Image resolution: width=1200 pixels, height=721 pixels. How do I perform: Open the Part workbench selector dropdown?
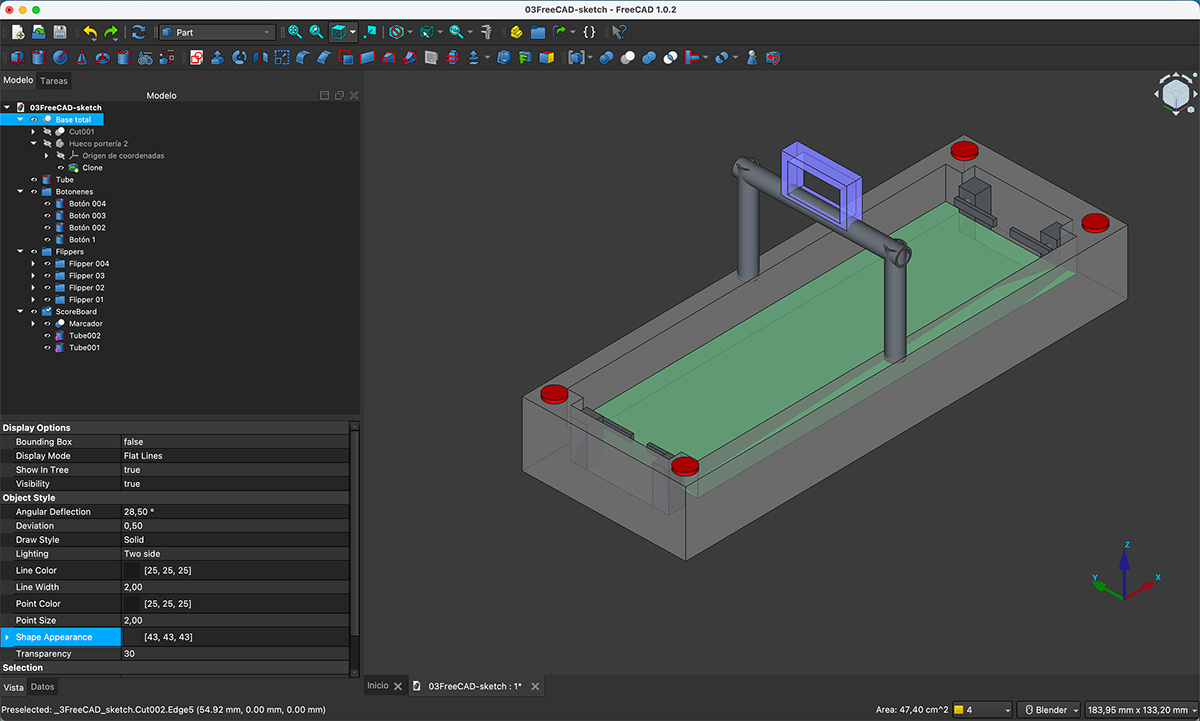tap(267, 31)
